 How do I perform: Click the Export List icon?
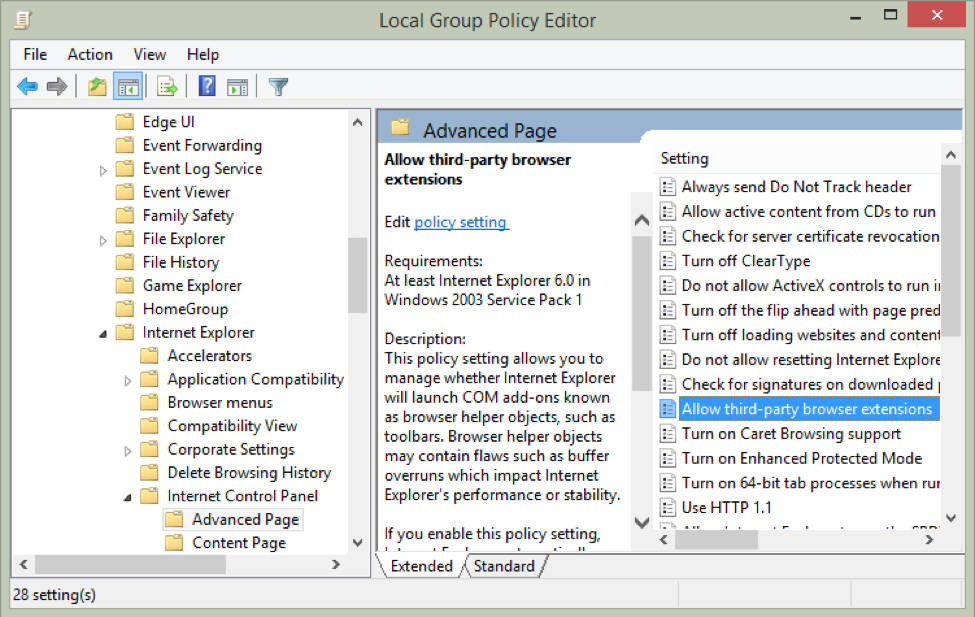pos(166,86)
